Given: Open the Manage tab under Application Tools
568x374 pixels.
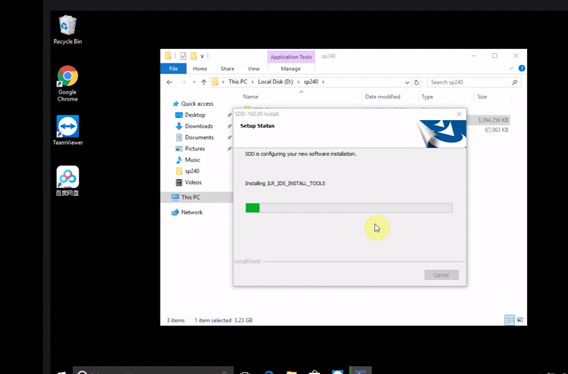Looking at the screenshot, I should click(x=291, y=68).
